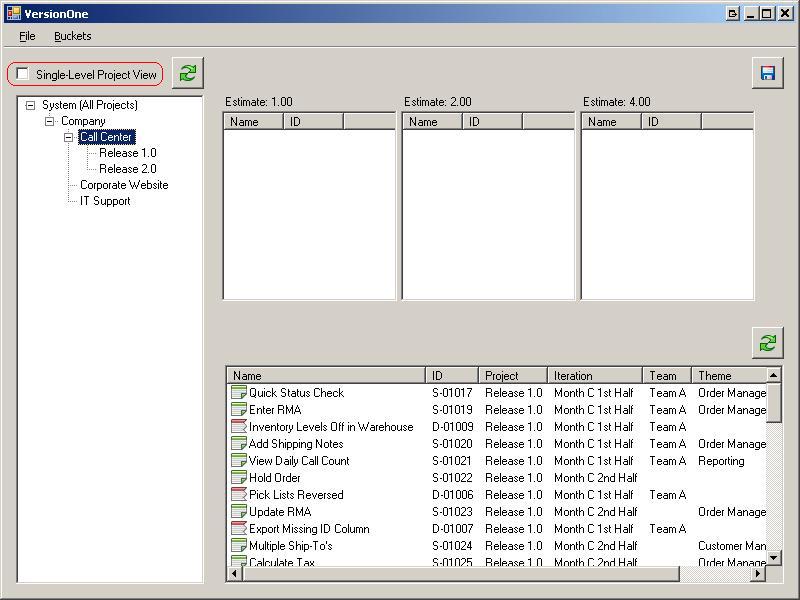Click Reporting theme cell
Screen dimensions: 800x600
pos(721,461)
